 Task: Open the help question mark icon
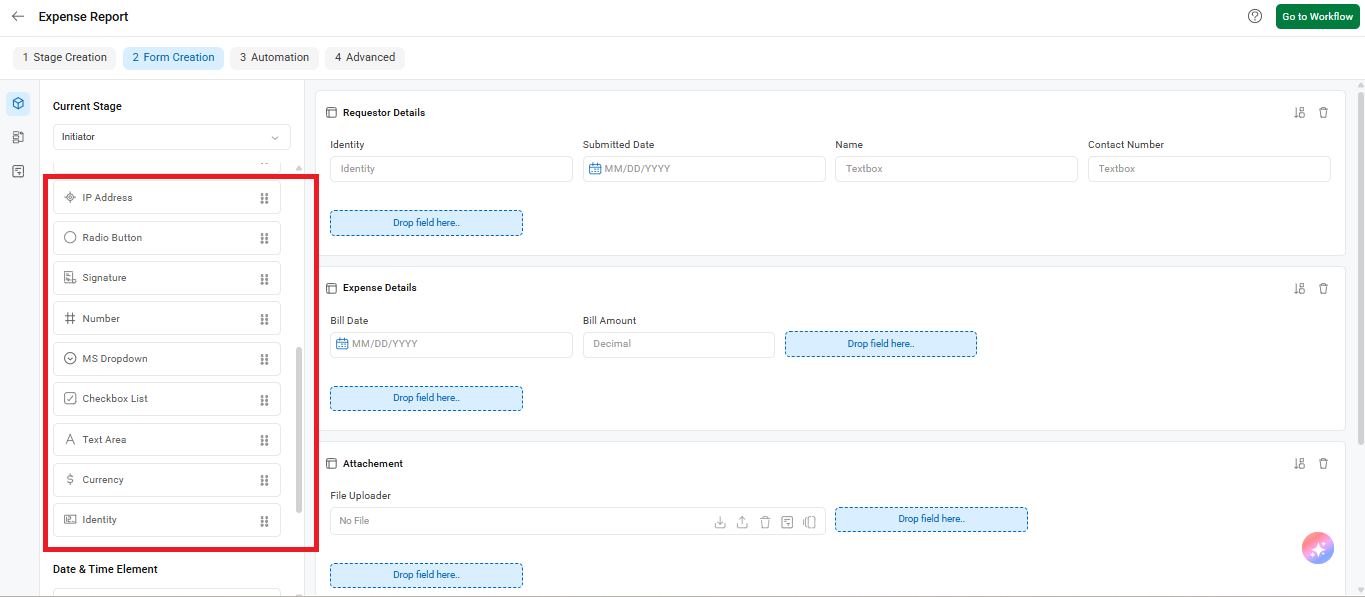point(1255,16)
